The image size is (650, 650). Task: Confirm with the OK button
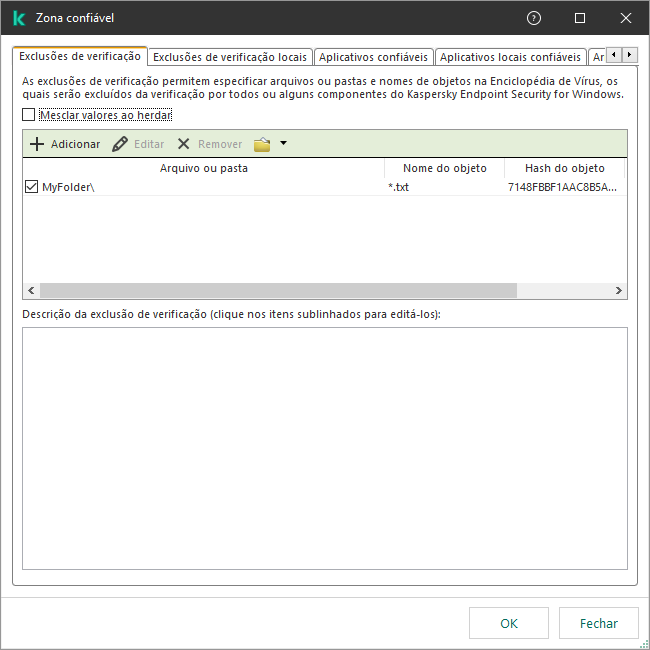pos(509,623)
